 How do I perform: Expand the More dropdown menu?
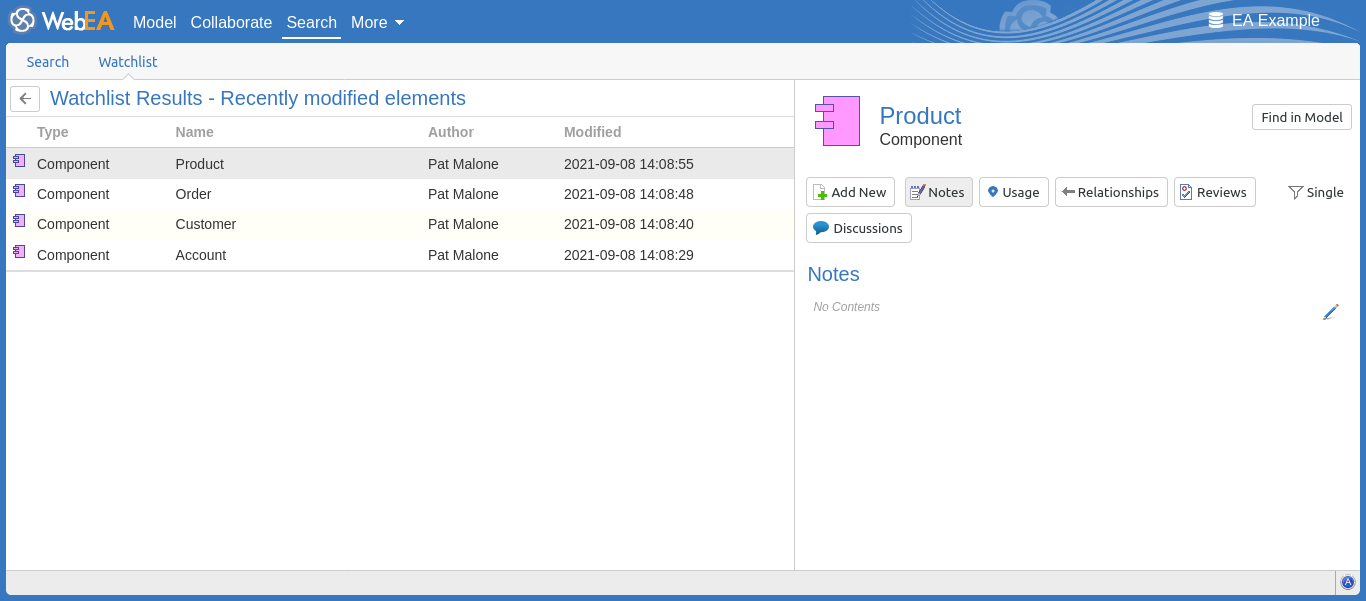pos(377,22)
